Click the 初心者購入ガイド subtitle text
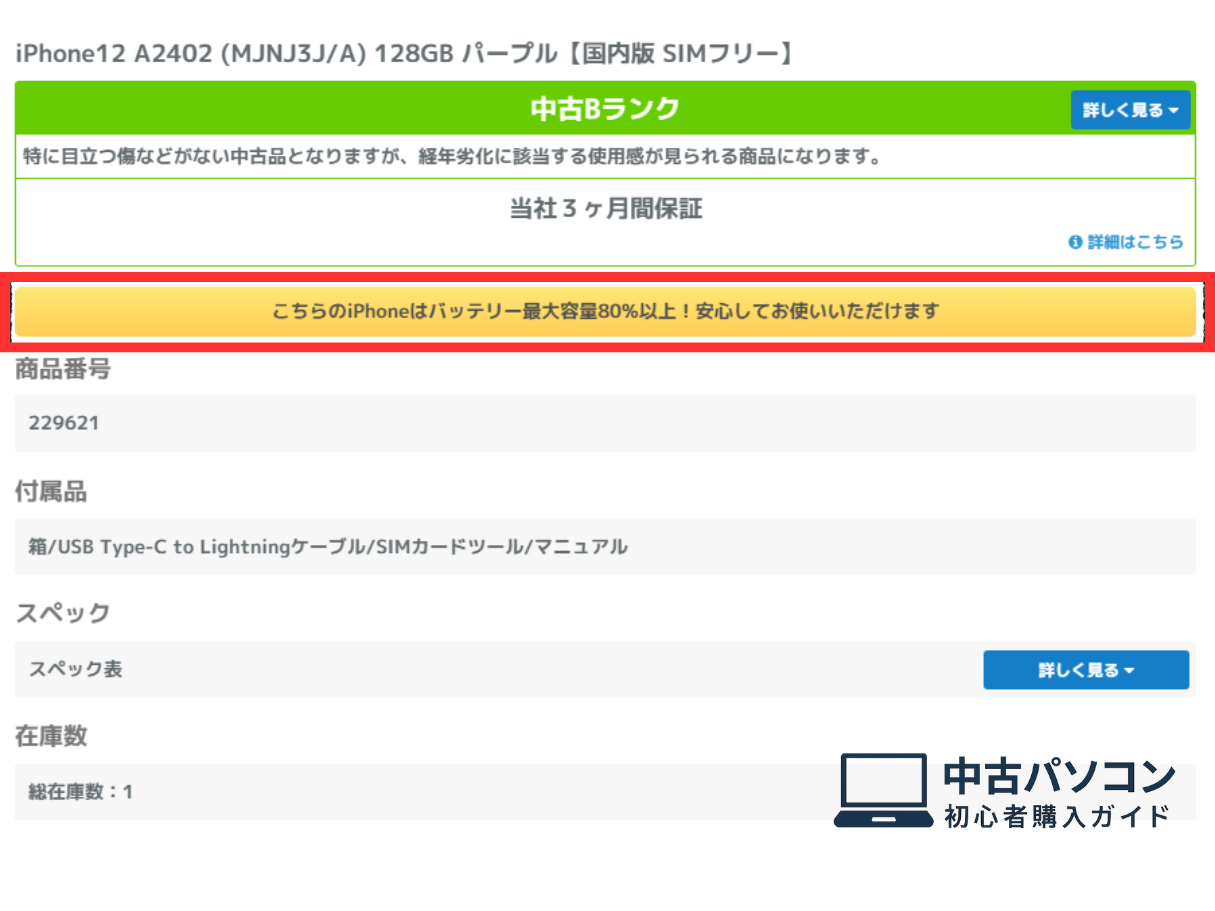1215x911 pixels. pyautogui.click(x=1057, y=816)
